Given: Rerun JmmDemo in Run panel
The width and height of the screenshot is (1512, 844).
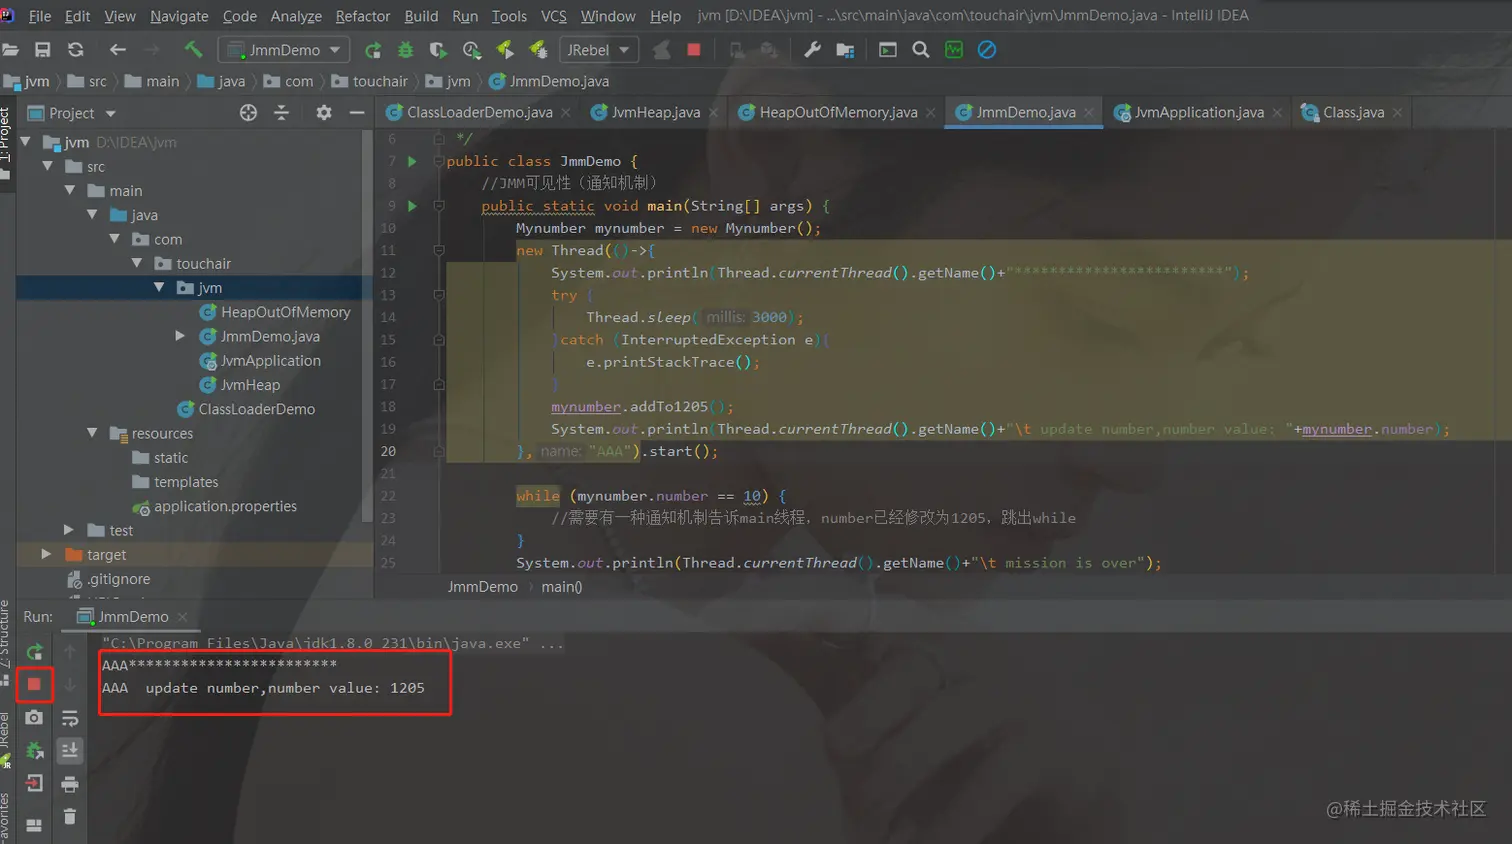Looking at the screenshot, I should click(x=34, y=652).
